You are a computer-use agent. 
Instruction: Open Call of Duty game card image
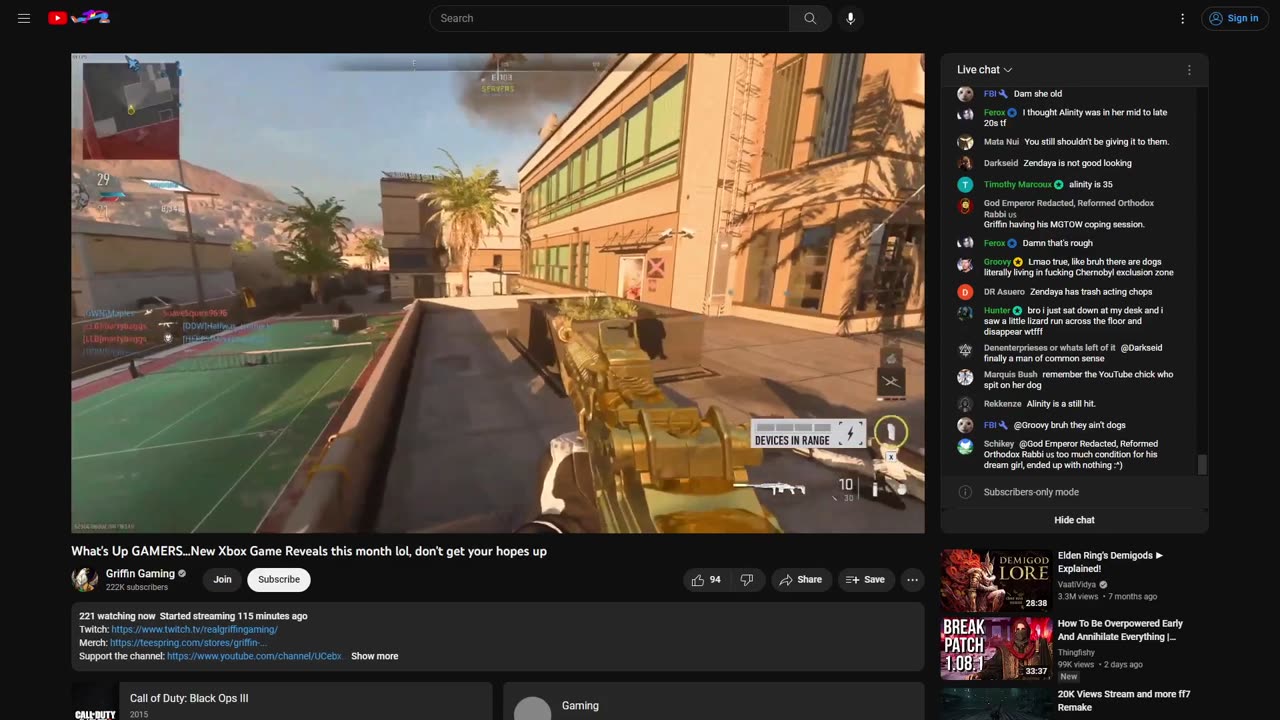[x=95, y=701]
